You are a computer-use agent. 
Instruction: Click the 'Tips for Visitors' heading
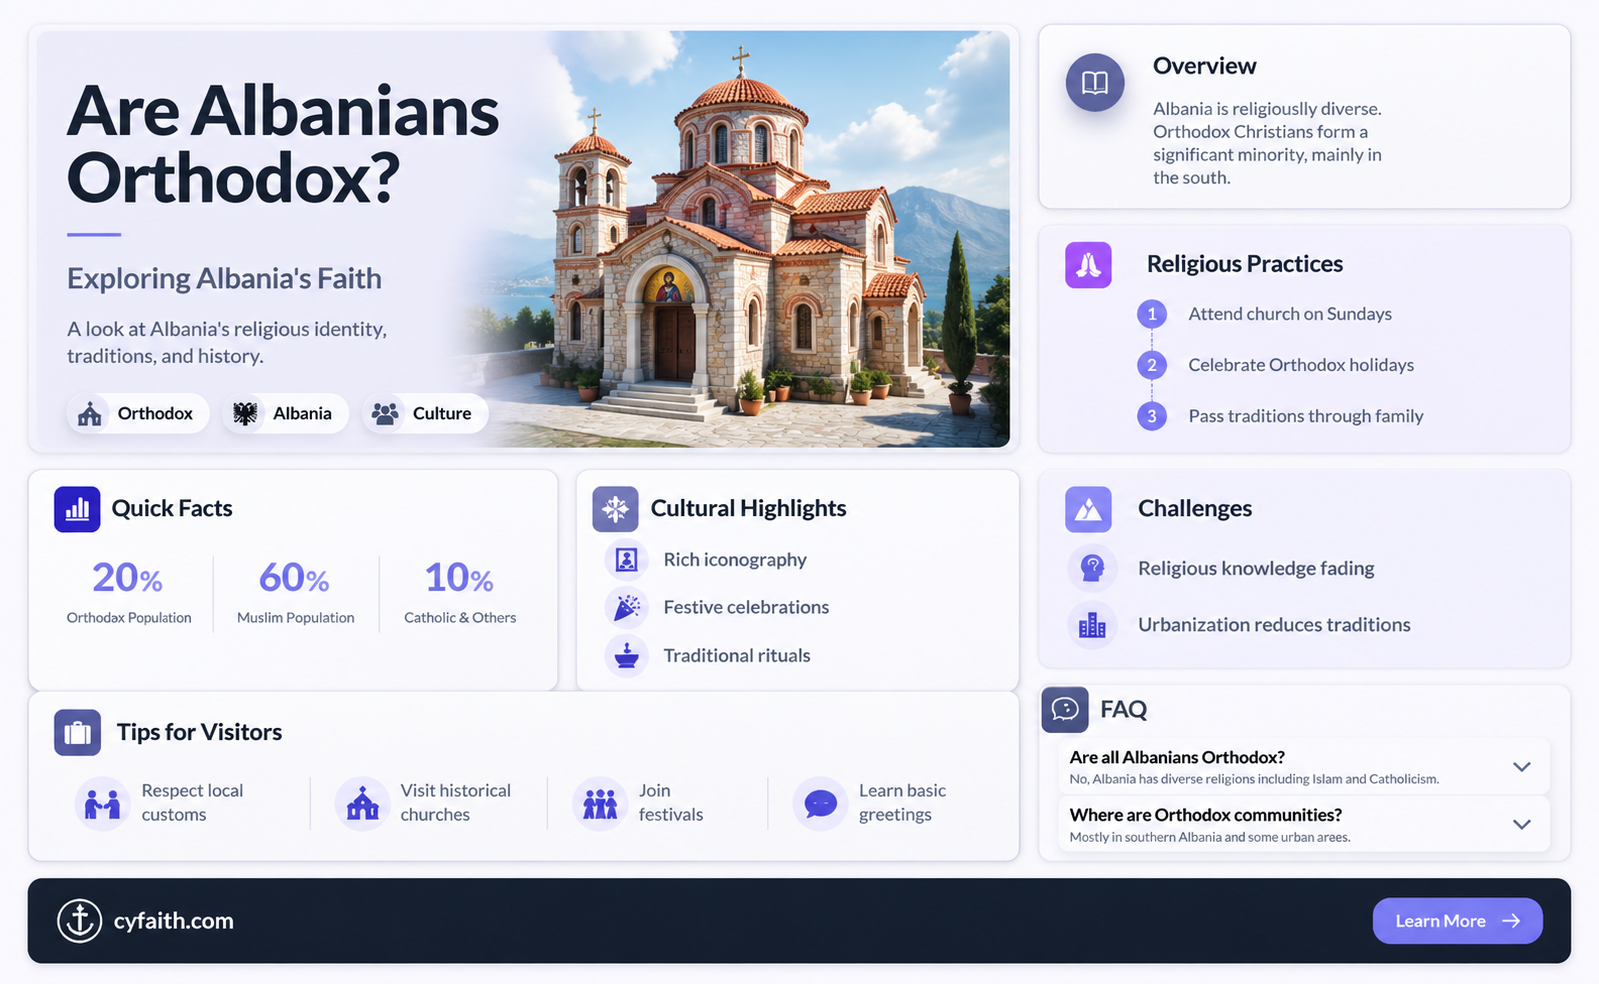199,732
